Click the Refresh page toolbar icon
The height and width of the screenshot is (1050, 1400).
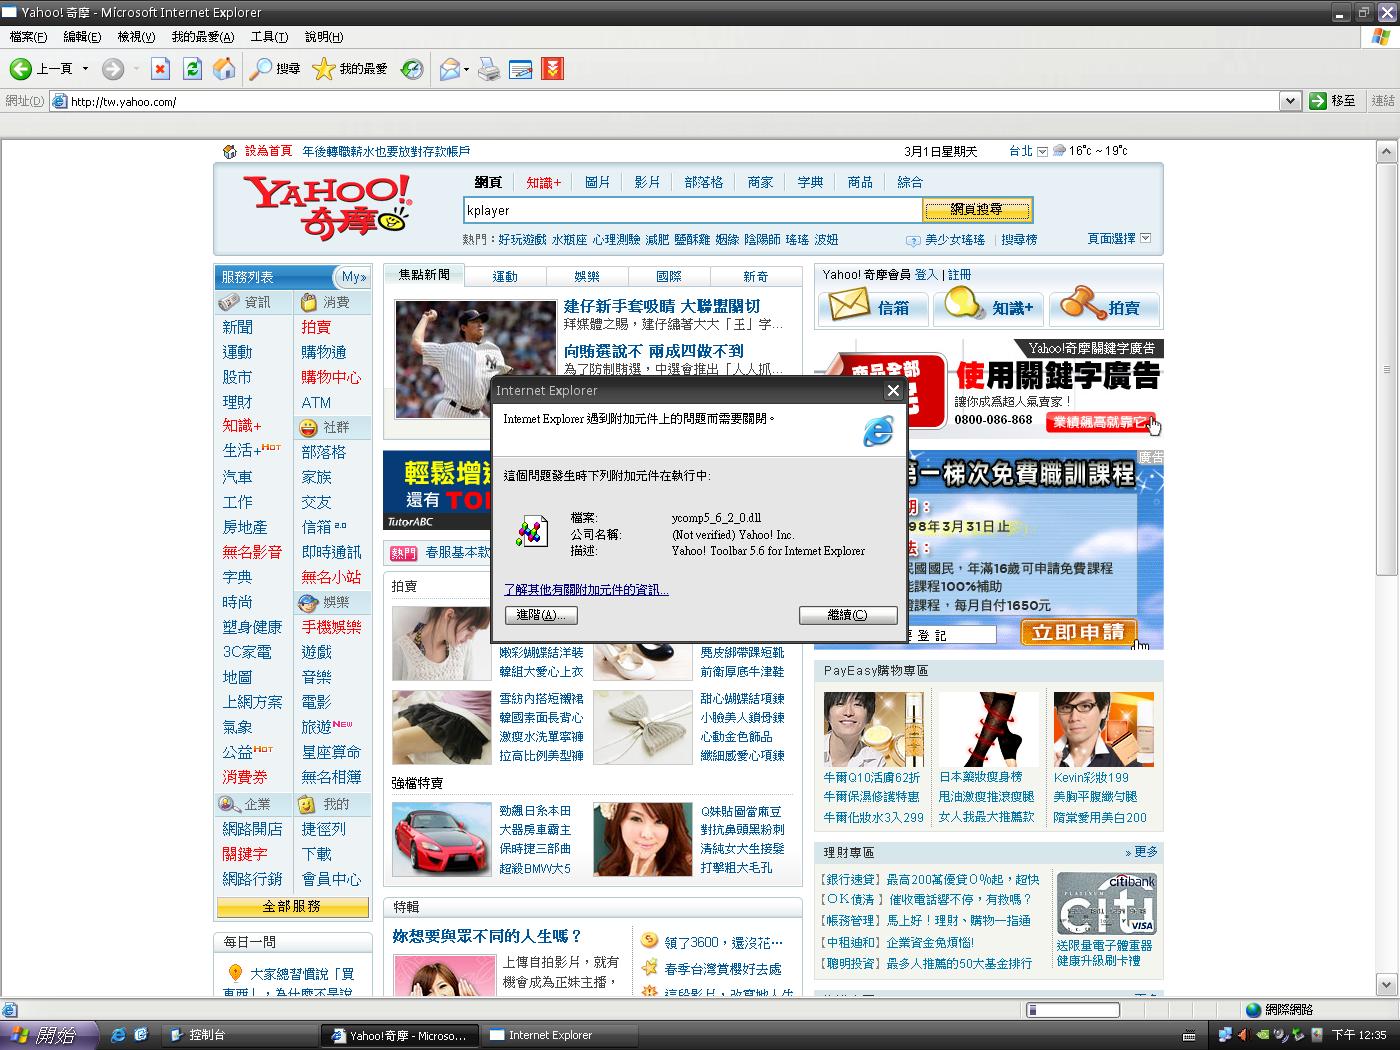[x=192, y=69]
